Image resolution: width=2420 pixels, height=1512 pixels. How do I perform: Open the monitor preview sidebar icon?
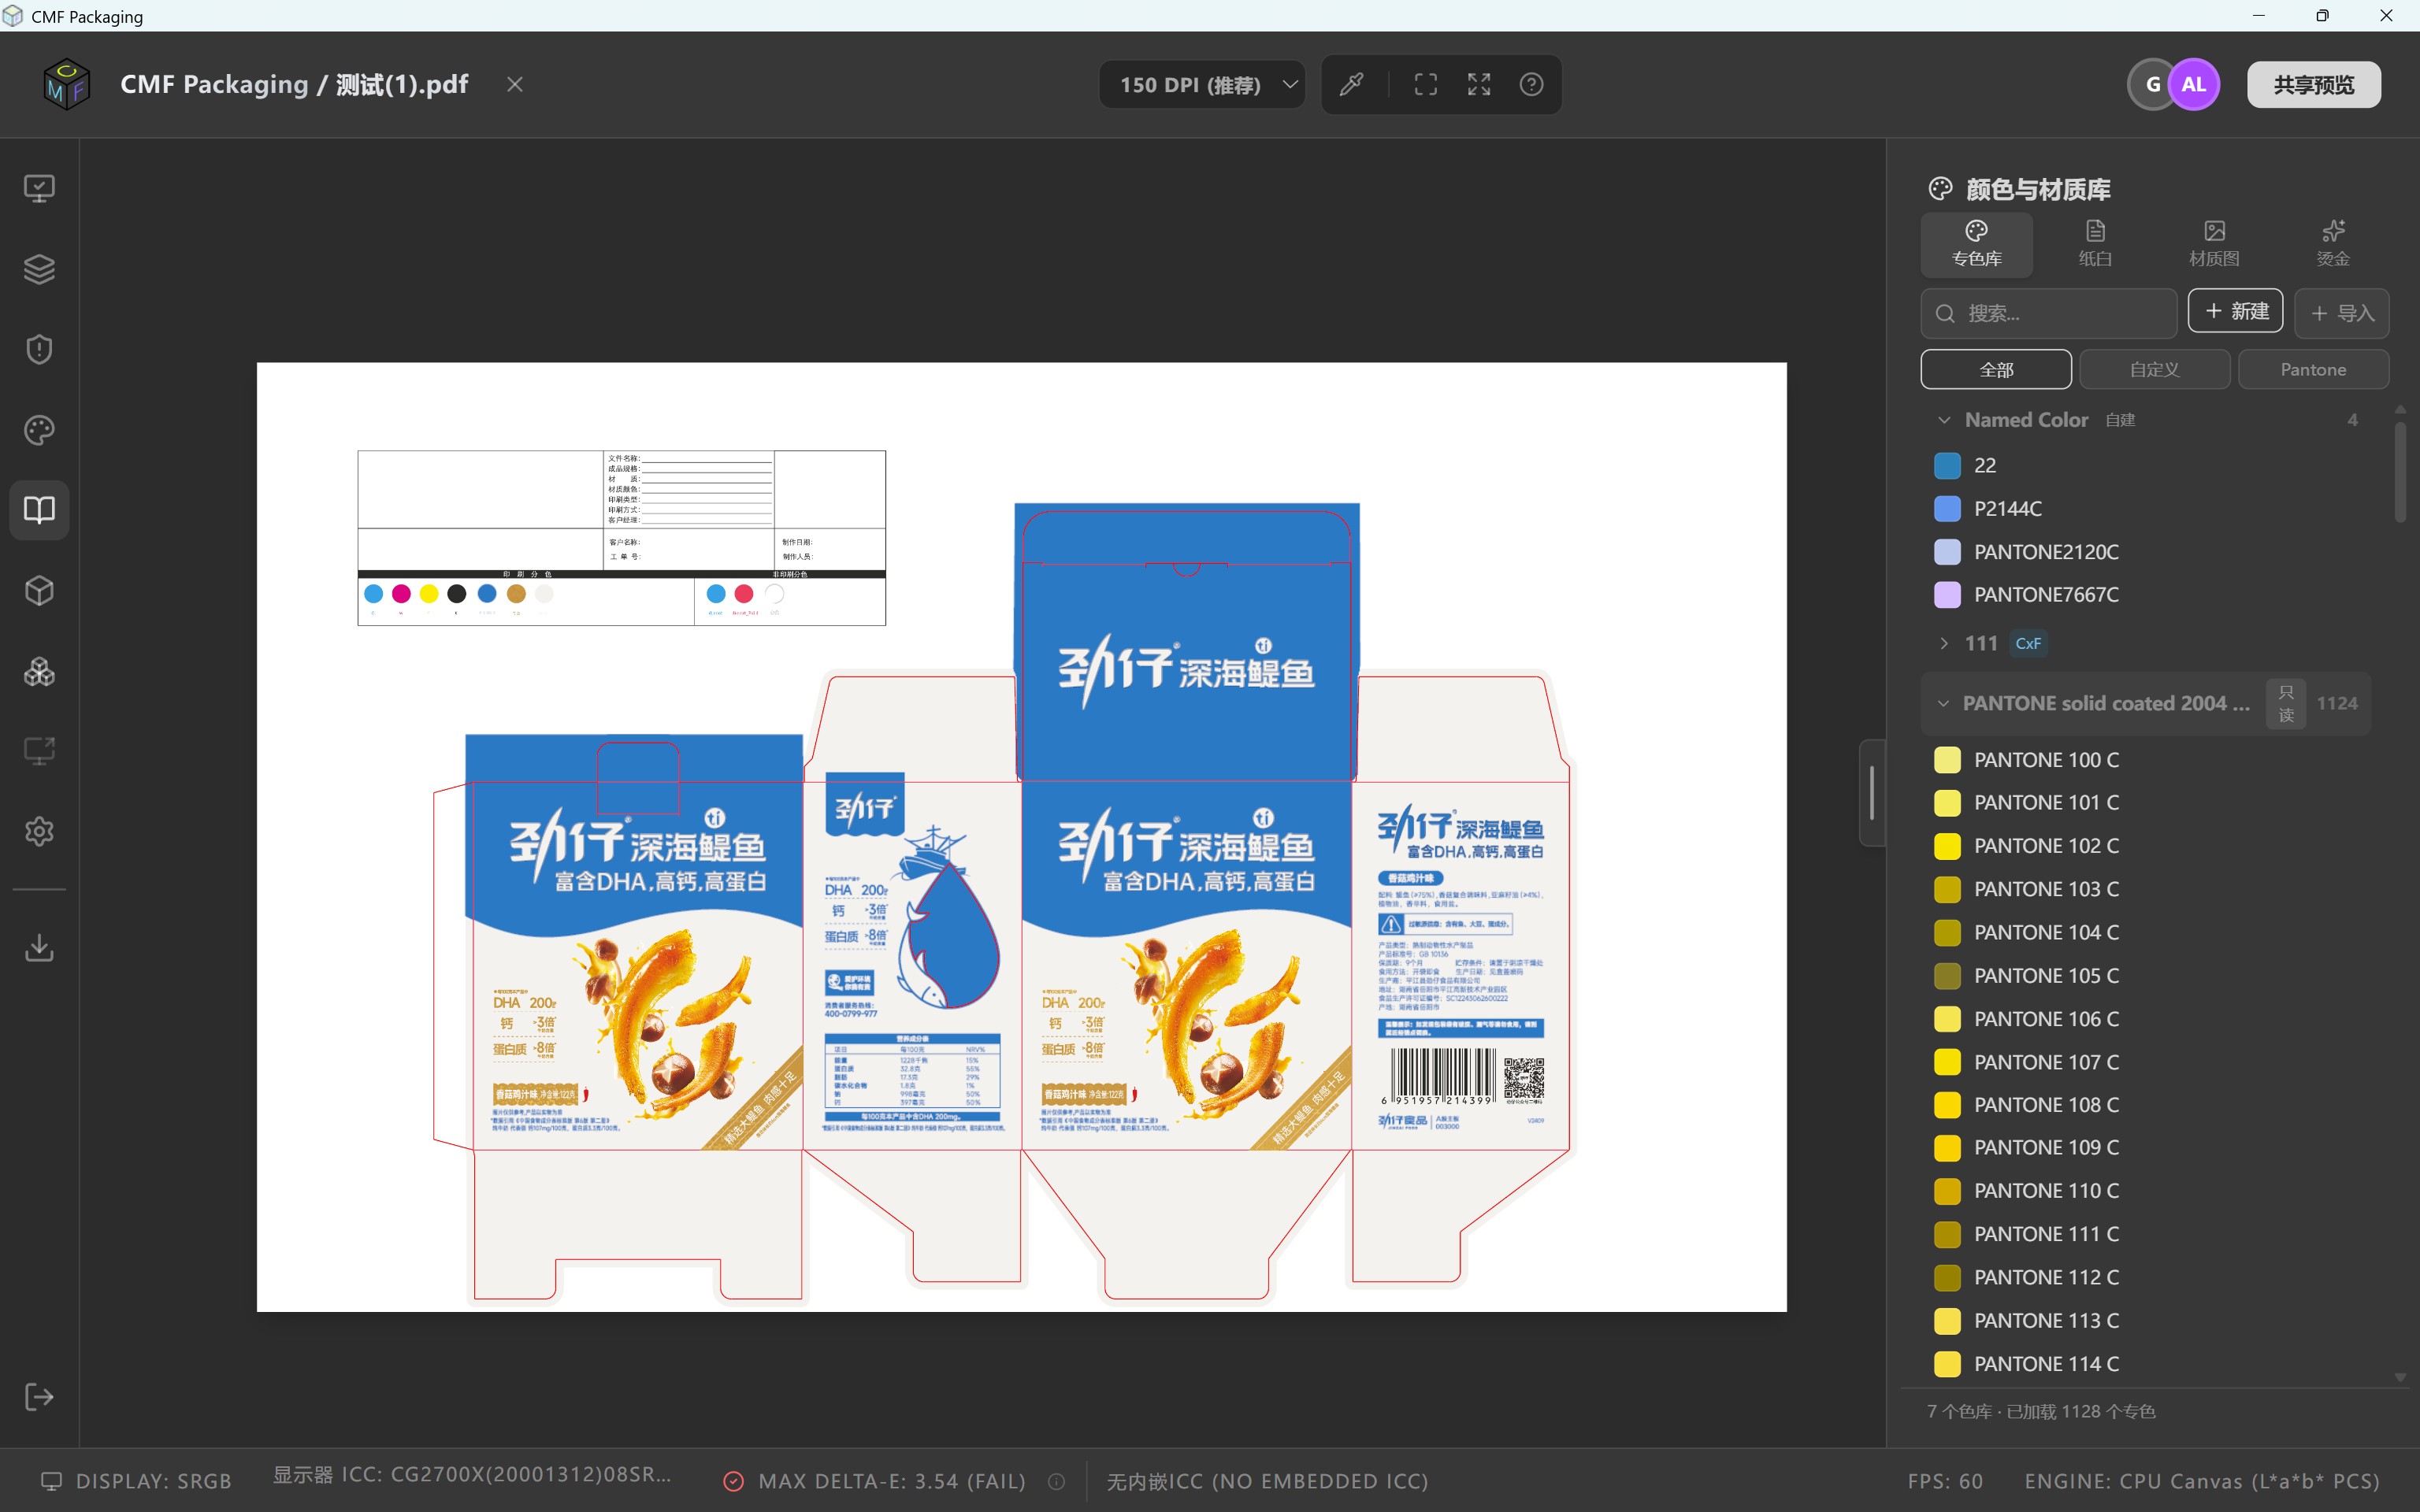click(x=39, y=188)
